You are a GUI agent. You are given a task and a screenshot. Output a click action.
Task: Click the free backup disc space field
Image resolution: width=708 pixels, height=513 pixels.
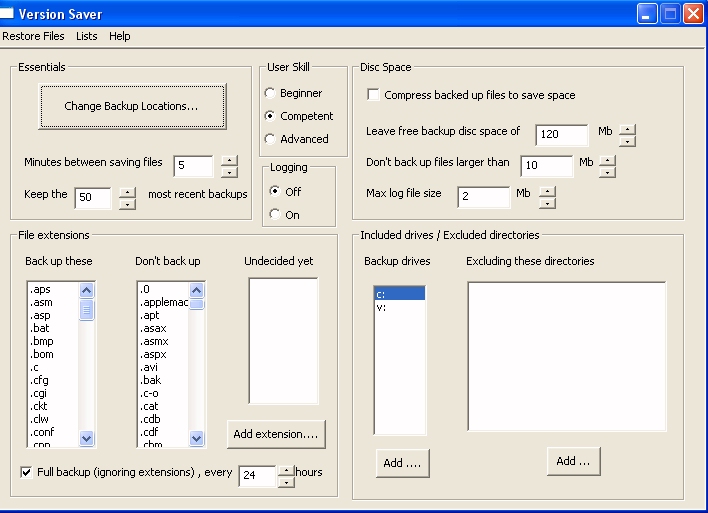pos(562,135)
